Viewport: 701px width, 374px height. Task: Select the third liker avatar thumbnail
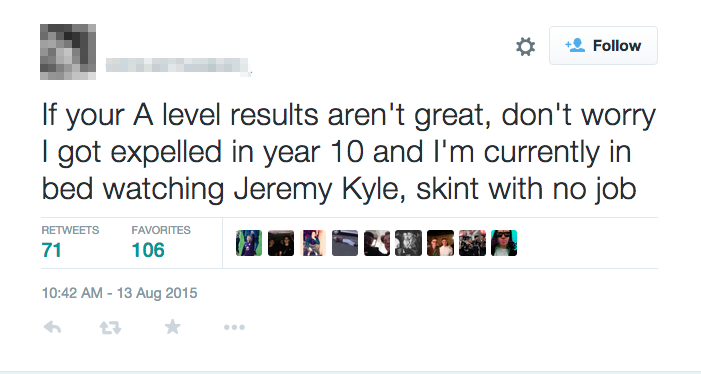coord(313,243)
